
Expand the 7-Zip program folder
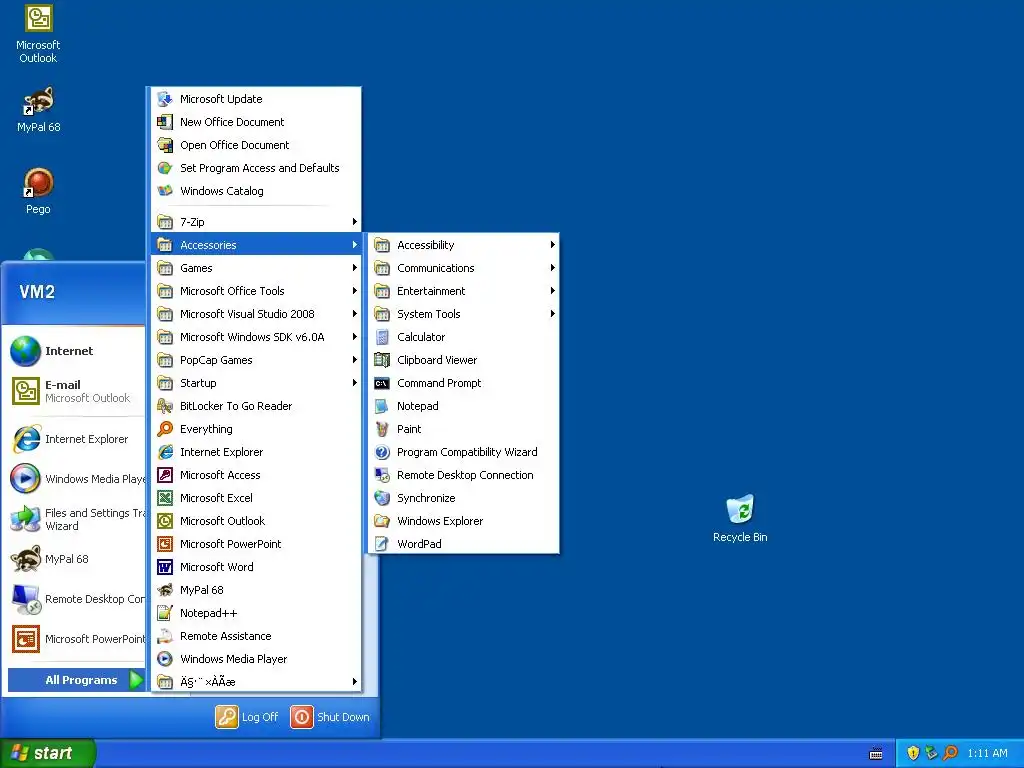257,222
